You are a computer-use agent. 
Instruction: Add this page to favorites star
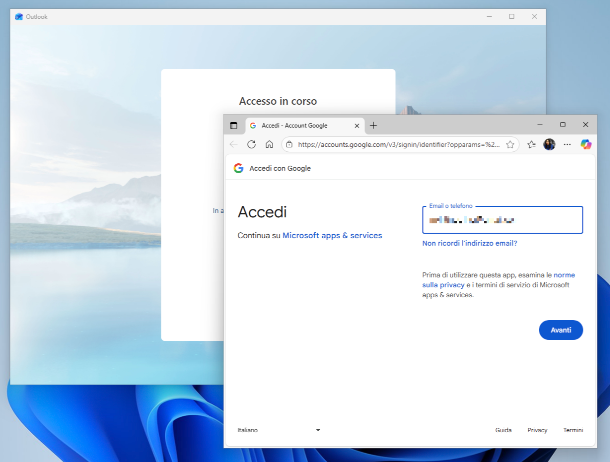[510, 145]
